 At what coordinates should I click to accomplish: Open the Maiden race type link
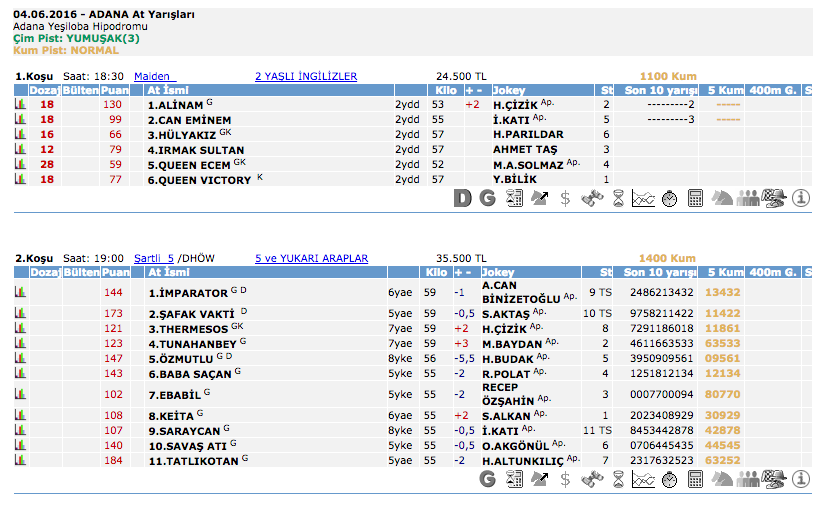[x=154, y=76]
